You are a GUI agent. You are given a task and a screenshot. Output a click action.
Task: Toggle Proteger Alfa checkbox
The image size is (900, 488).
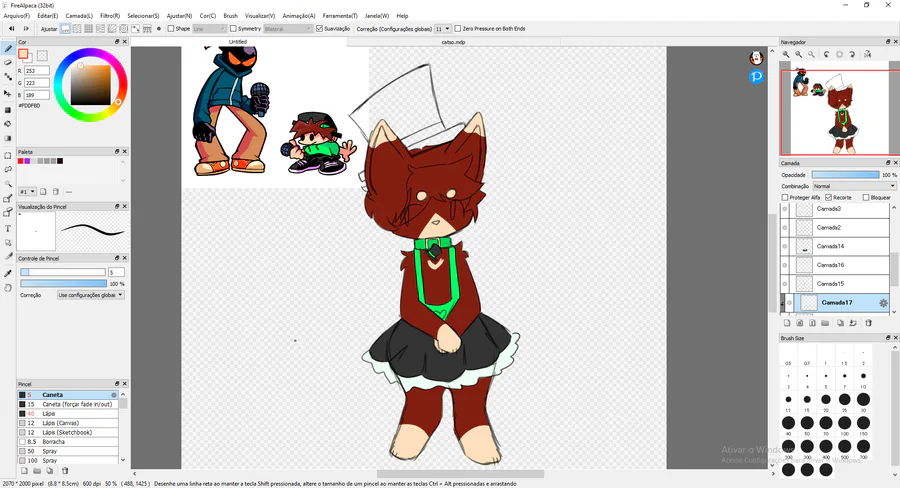pos(785,197)
